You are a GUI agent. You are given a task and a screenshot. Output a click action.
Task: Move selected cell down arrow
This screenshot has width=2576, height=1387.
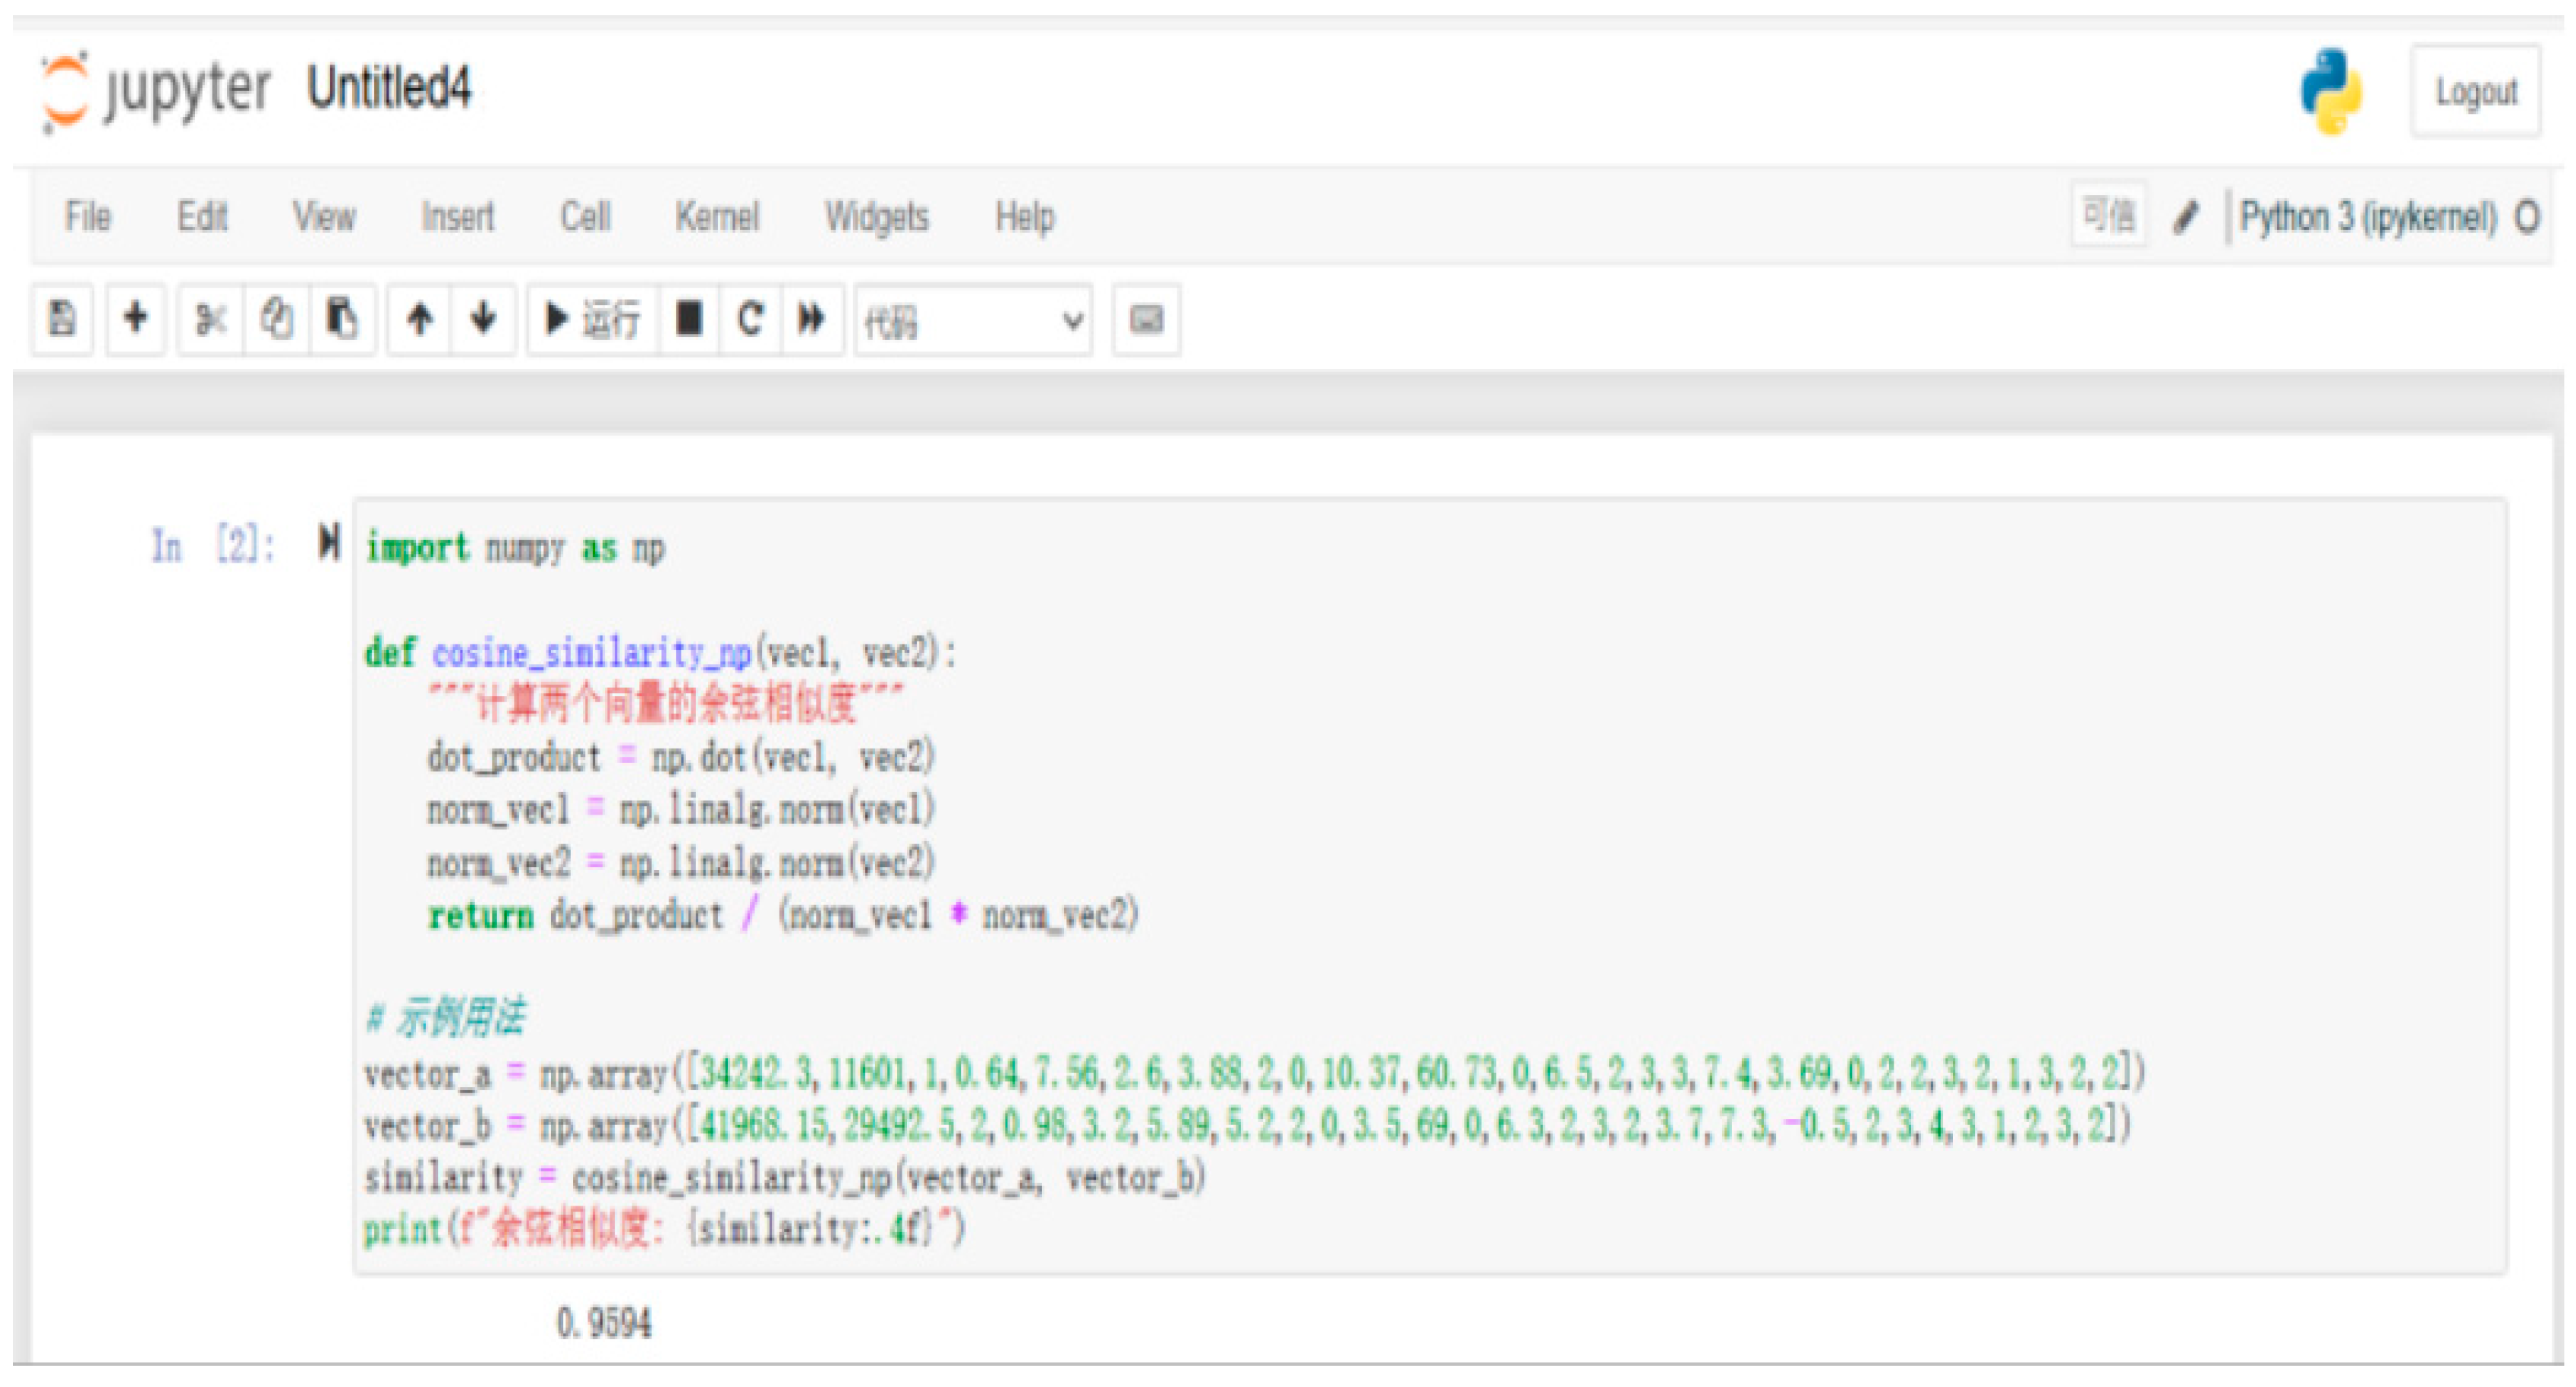(x=484, y=320)
